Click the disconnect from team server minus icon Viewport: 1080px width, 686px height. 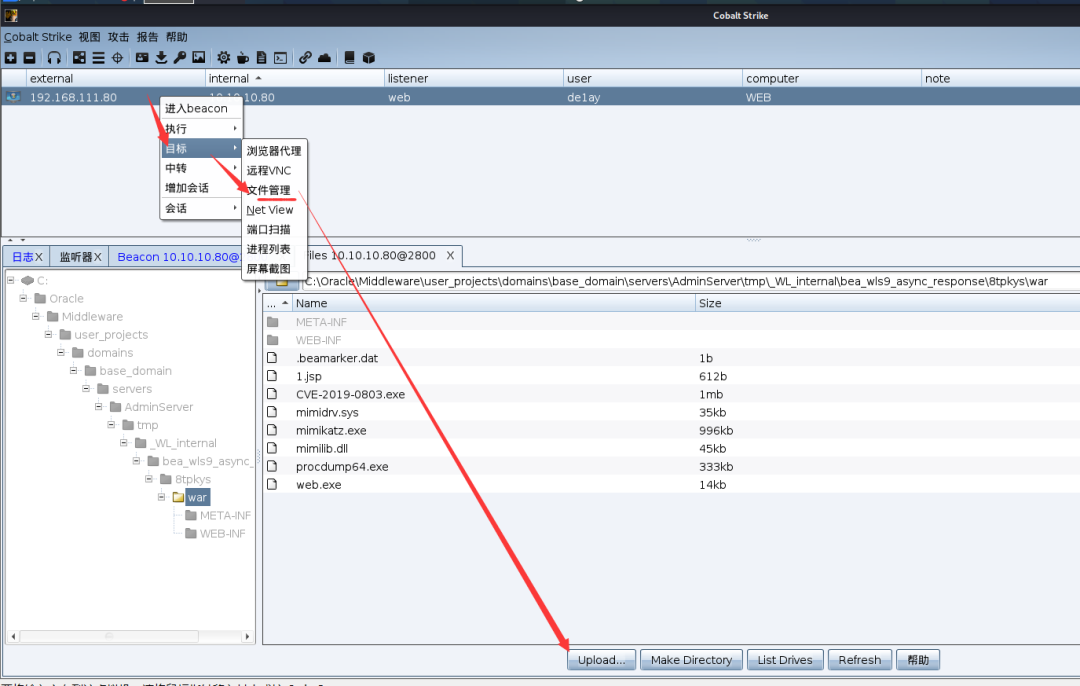tap(30, 58)
